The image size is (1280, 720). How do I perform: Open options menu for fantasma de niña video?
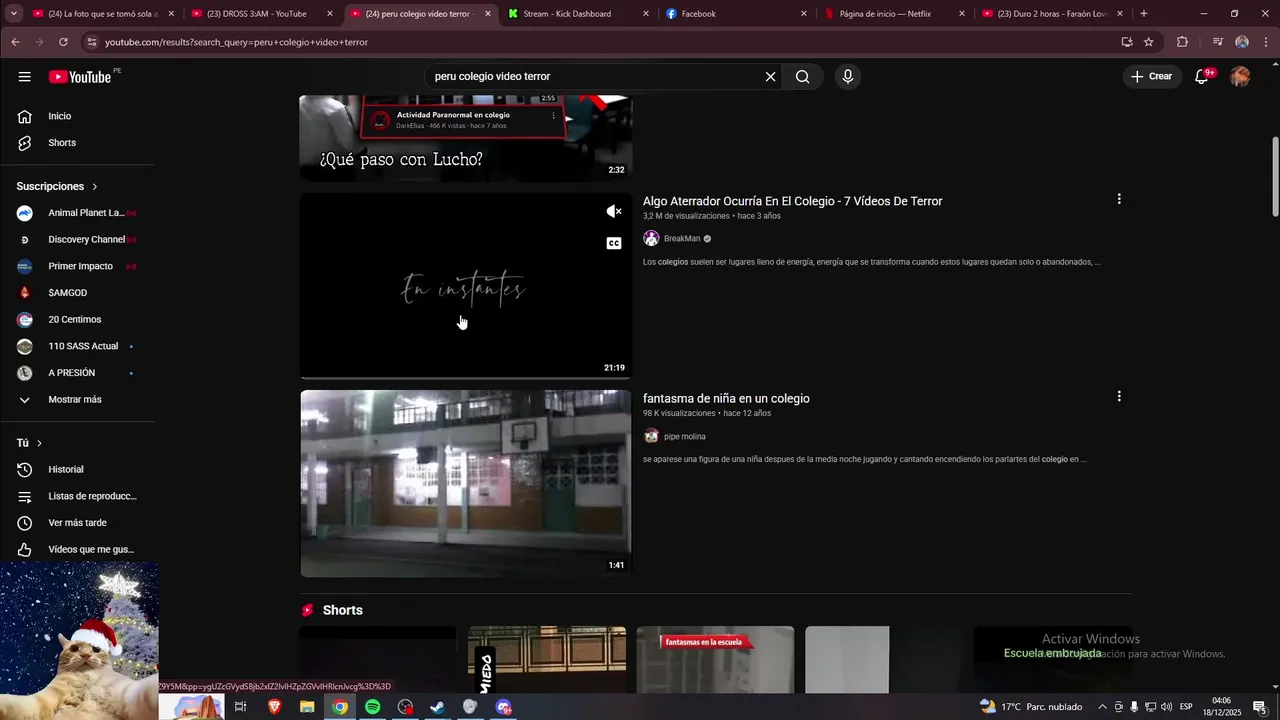point(1119,396)
